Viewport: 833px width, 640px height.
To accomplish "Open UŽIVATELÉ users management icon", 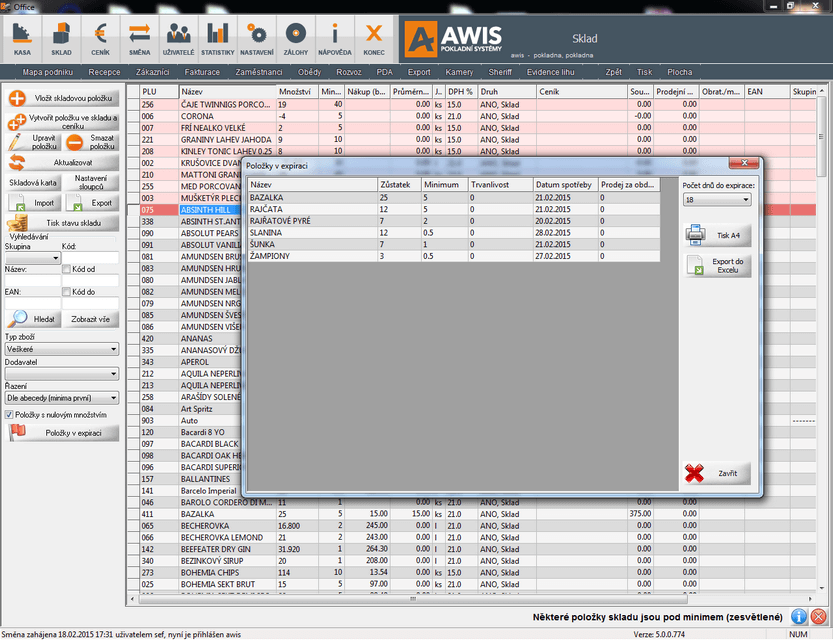I will (178, 37).
